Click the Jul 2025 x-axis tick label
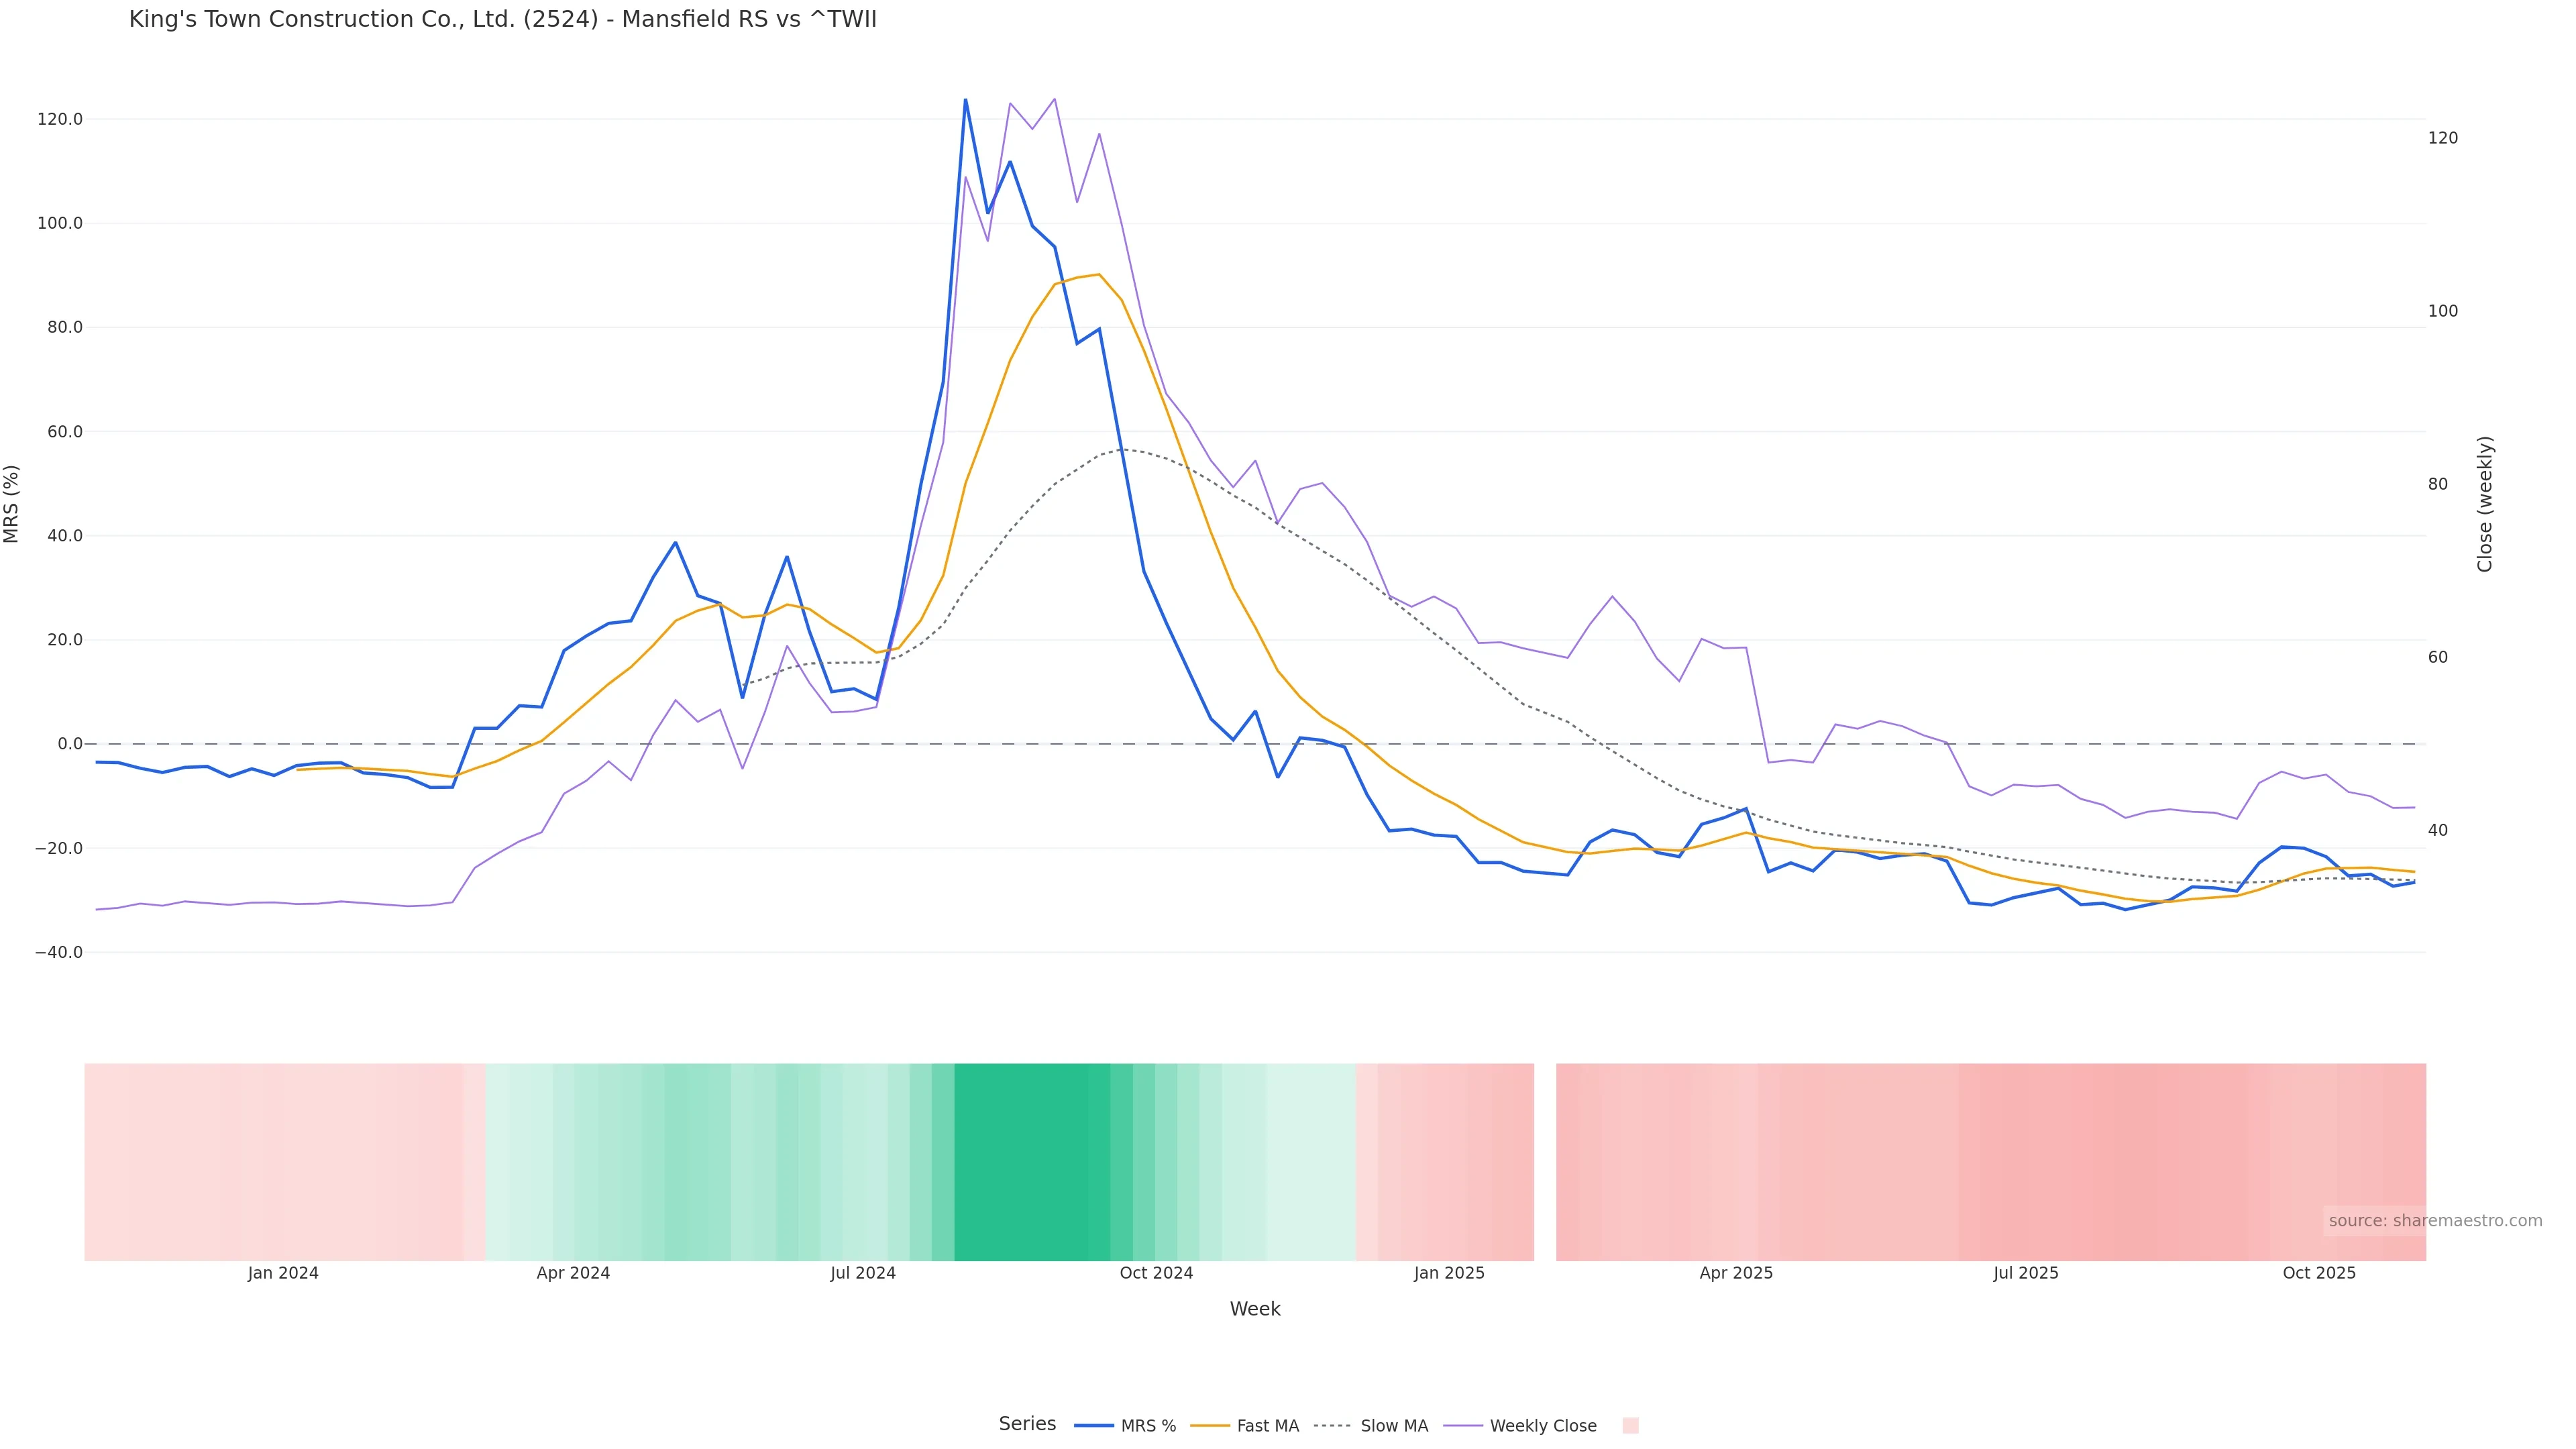Image resolution: width=2576 pixels, height=1449 pixels. (2025, 1273)
